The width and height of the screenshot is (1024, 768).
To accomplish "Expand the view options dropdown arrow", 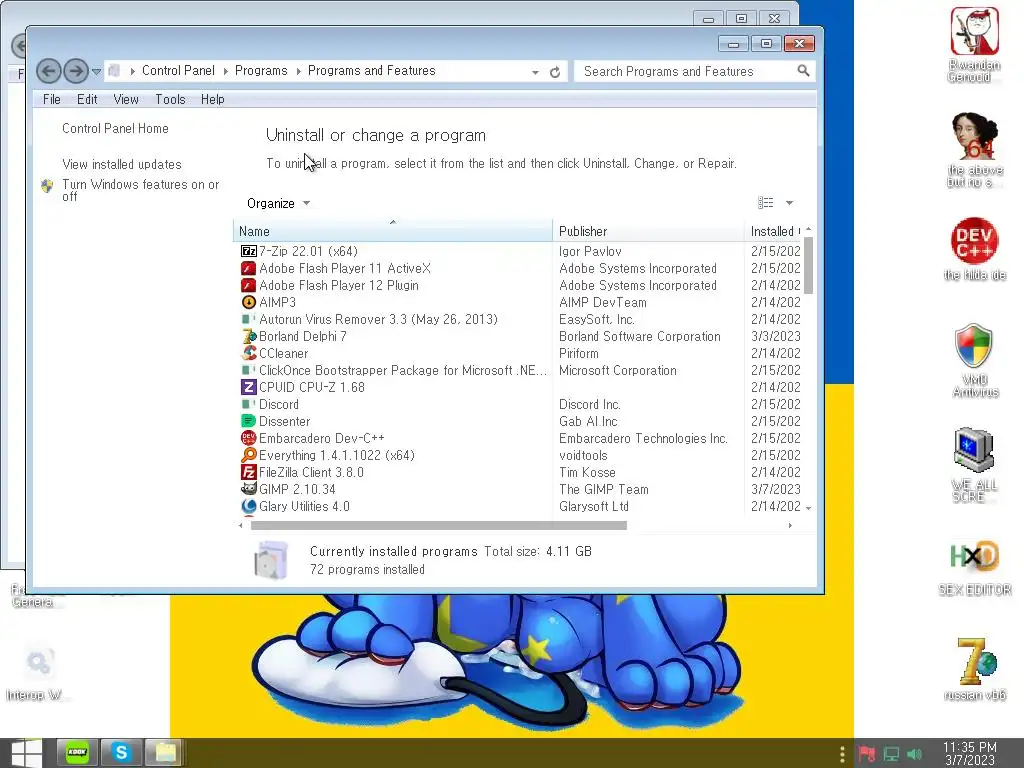I will [x=790, y=203].
